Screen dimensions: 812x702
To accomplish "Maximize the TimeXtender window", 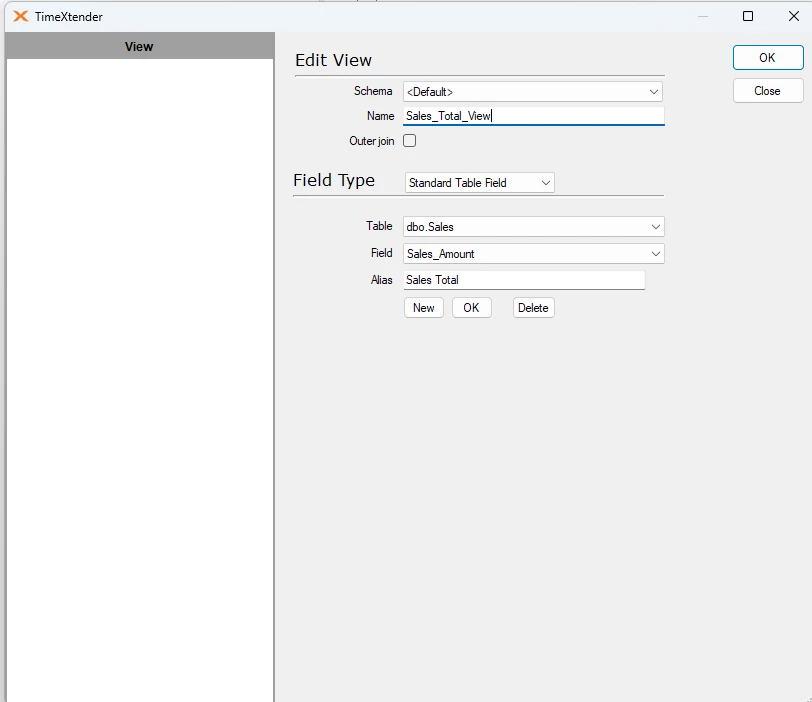I will coord(748,16).
